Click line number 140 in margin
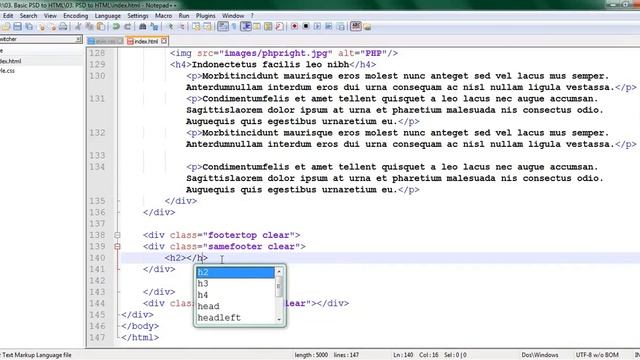 pos(97,258)
